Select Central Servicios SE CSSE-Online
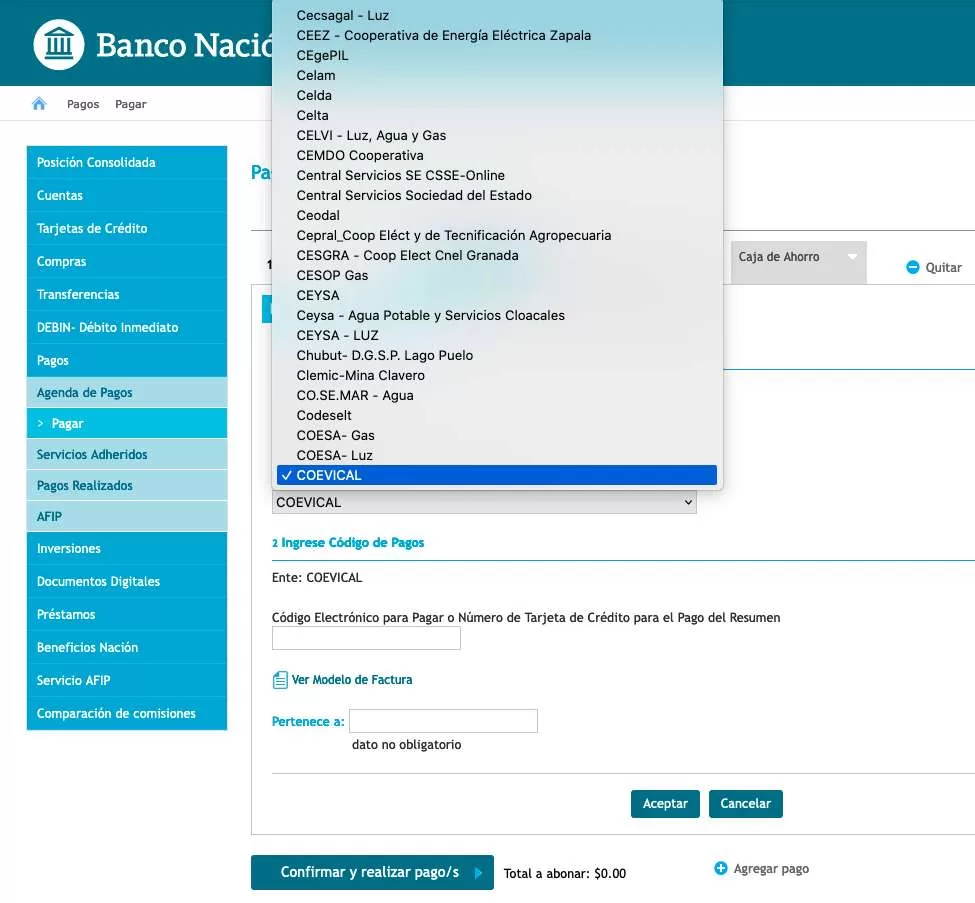Screen dimensions: 975x903 (497, 175)
